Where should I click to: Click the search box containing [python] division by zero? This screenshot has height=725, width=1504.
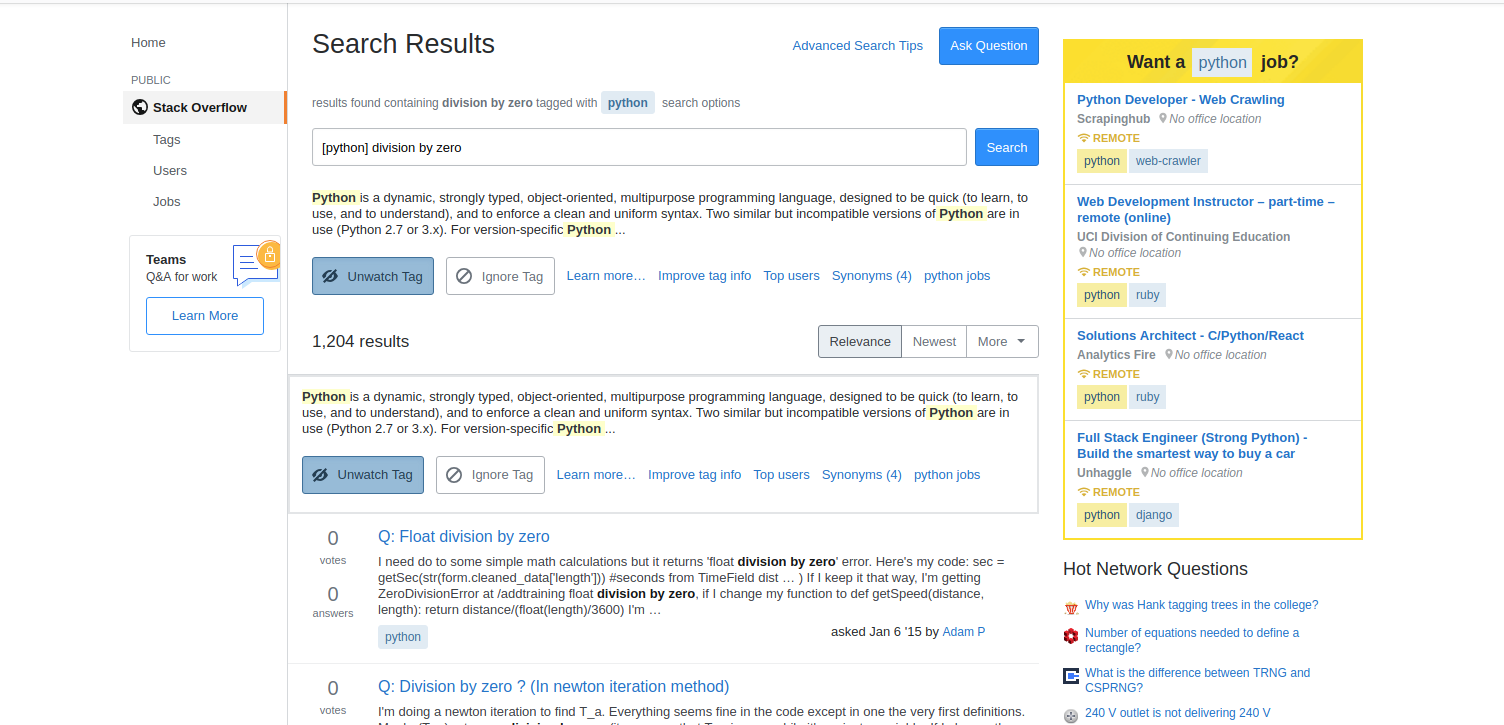click(639, 147)
